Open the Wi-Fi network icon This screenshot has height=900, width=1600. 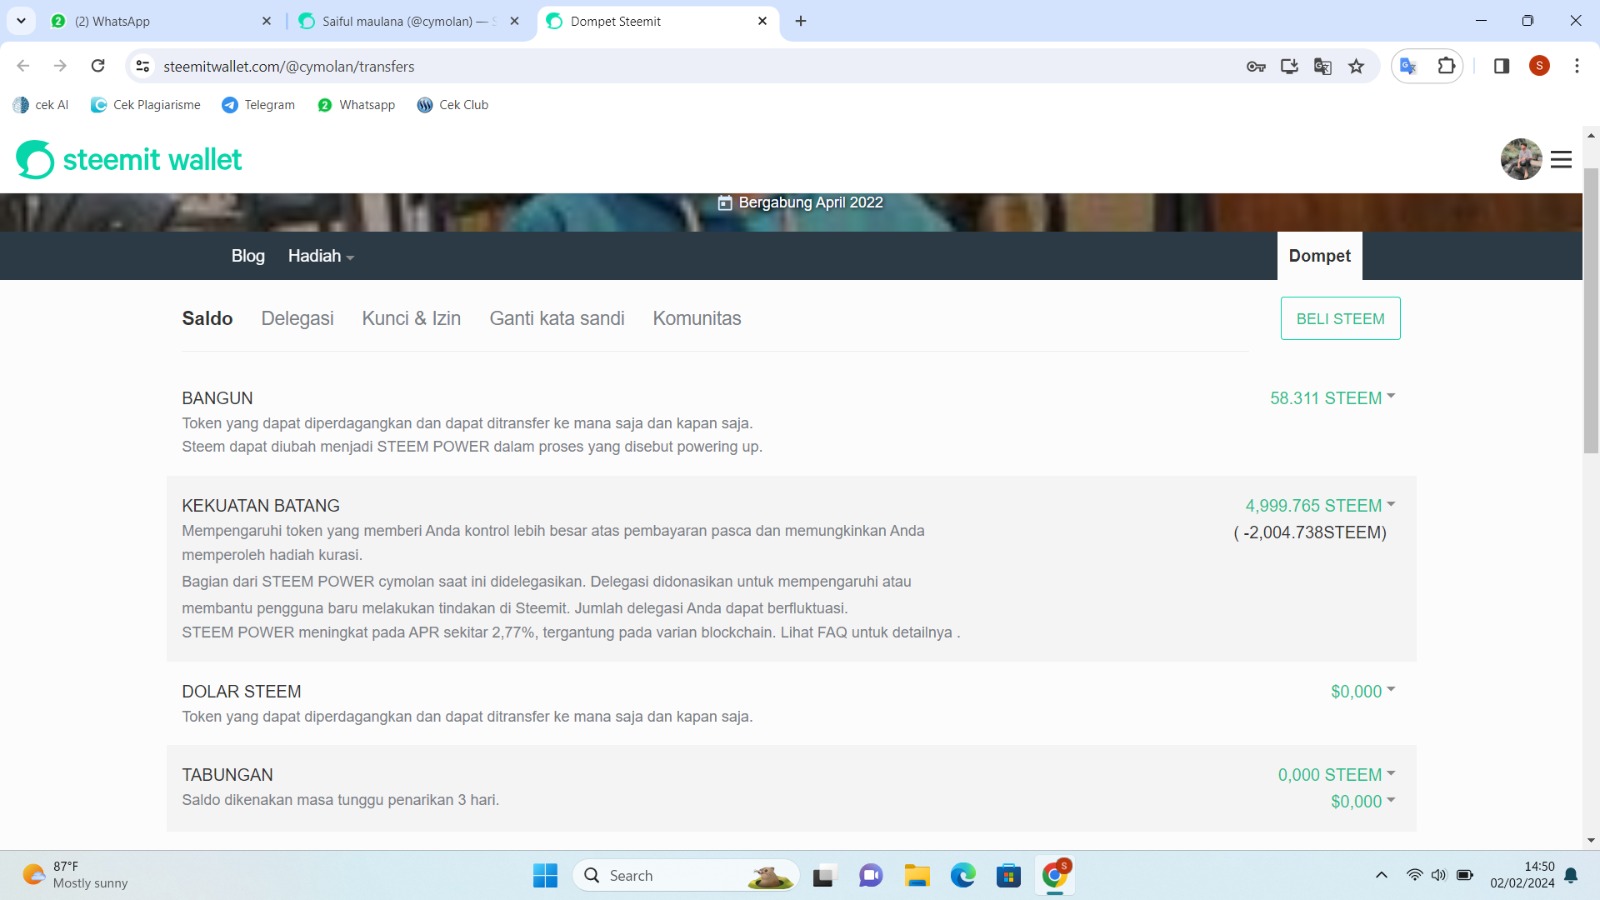[x=1414, y=875]
